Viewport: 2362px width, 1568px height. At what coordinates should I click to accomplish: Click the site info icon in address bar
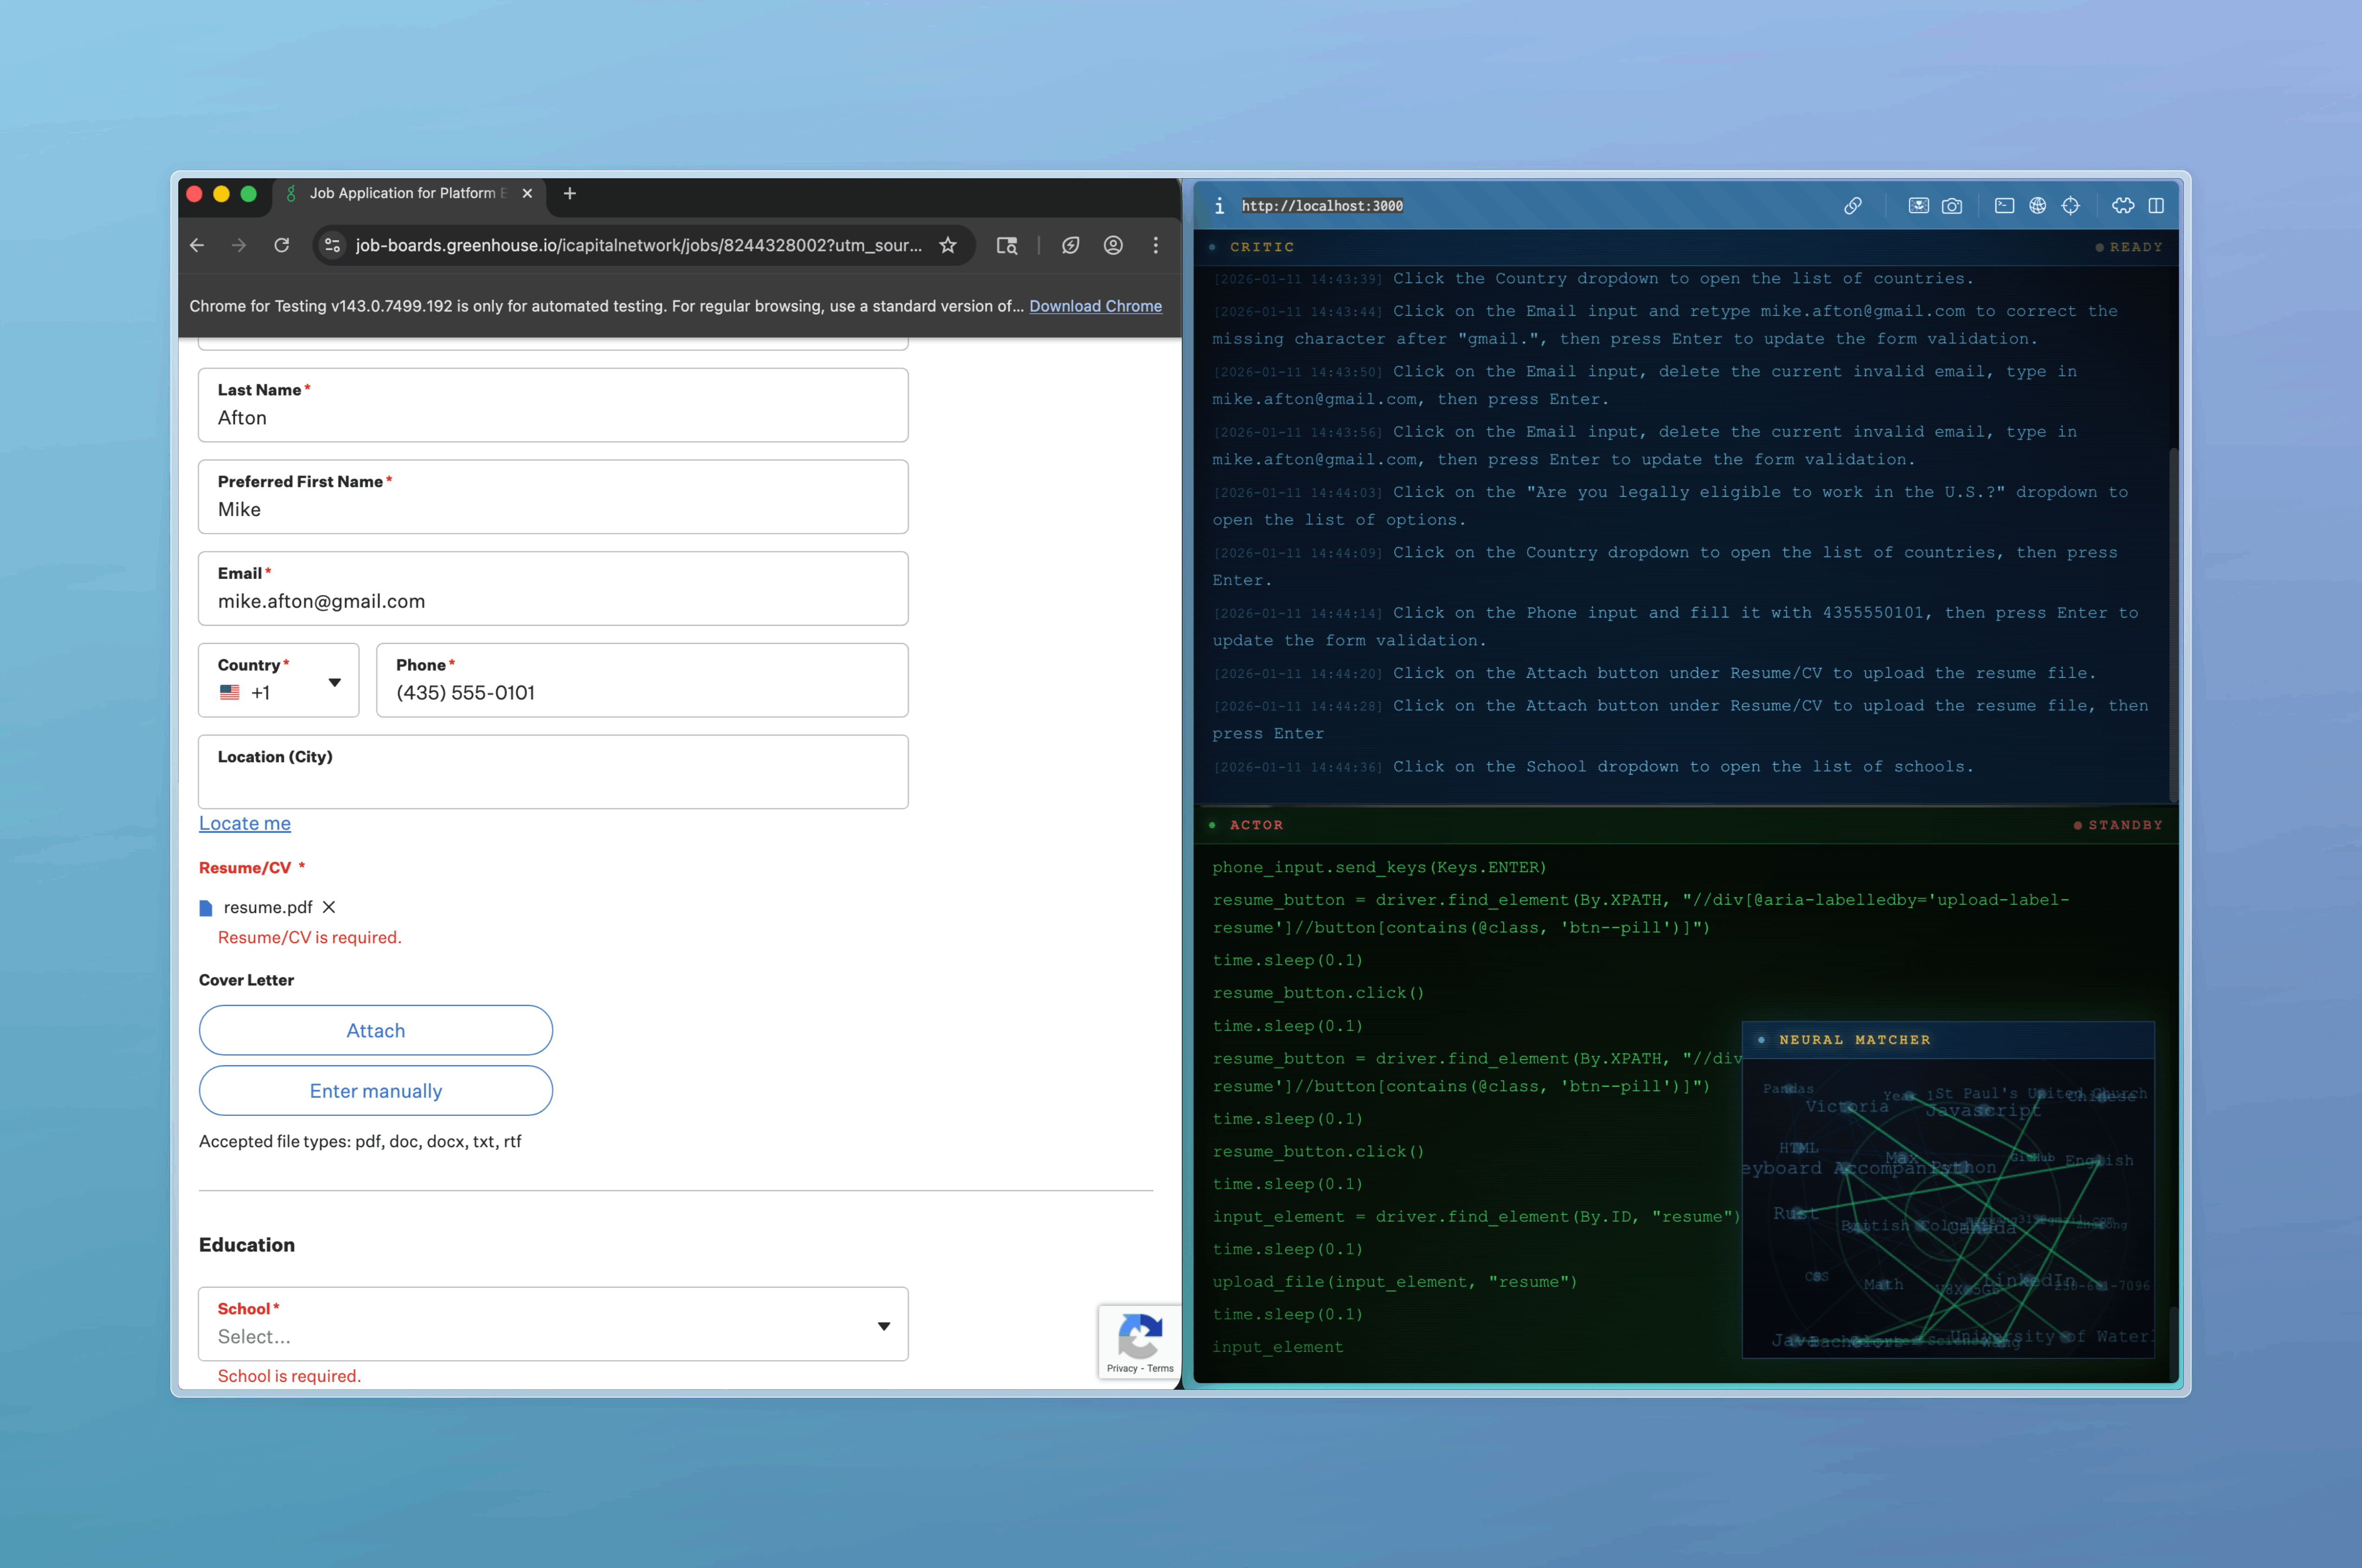point(333,245)
